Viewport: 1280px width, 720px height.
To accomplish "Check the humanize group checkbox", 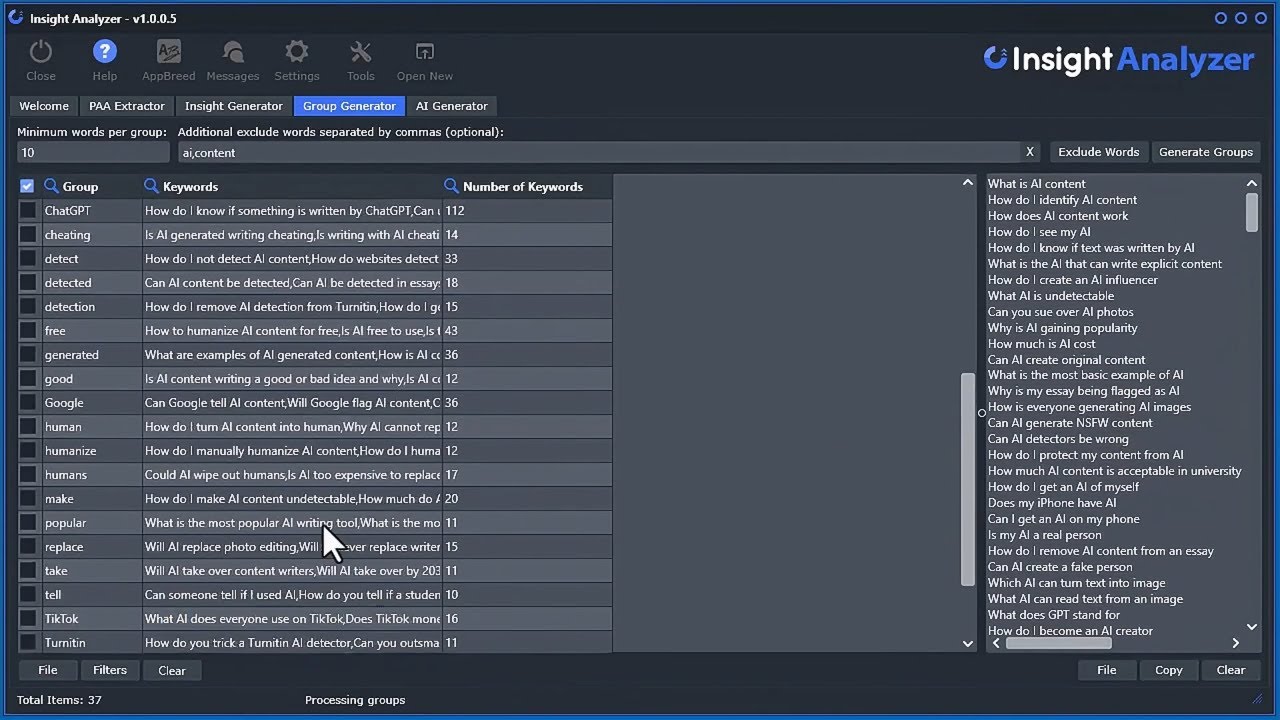I will point(27,451).
